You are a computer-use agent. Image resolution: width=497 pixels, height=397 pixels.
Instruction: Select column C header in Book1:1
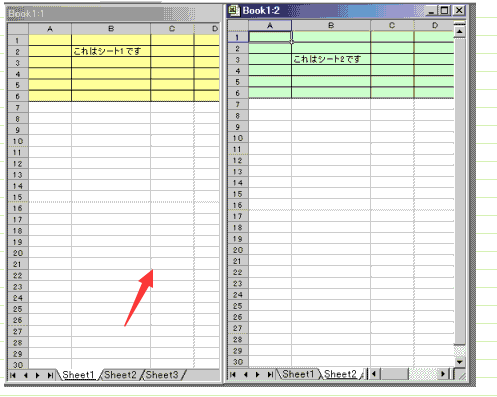pos(172,29)
